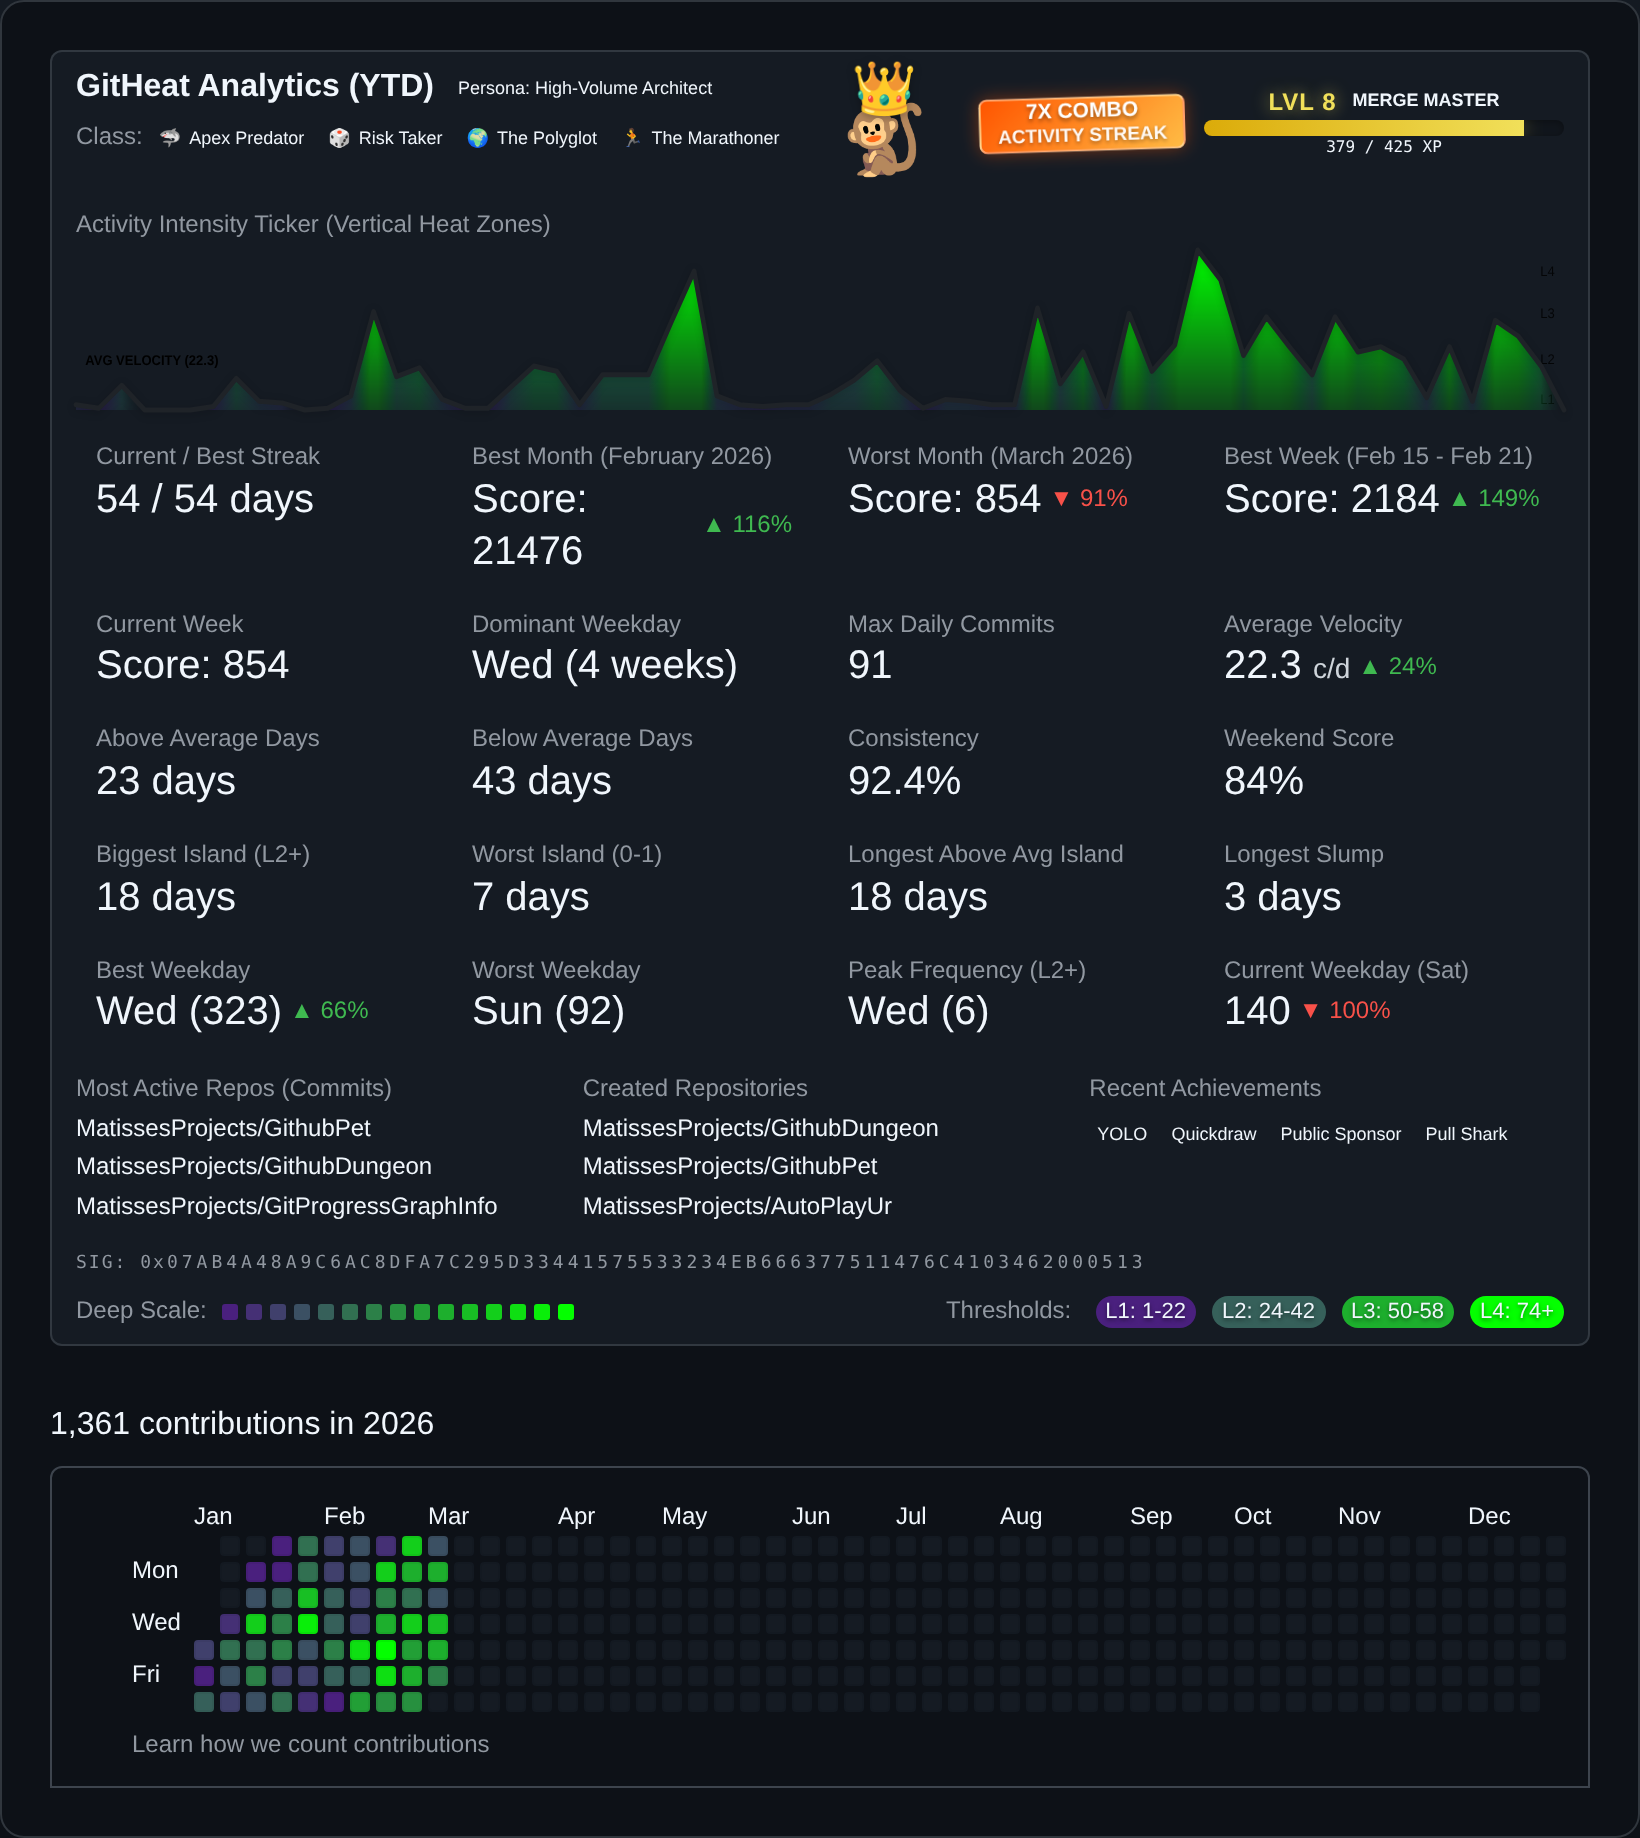Toggle the L1: 1-22 threshold chip
This screenshot has width=1640, height=1838.
point(1144,1311)
